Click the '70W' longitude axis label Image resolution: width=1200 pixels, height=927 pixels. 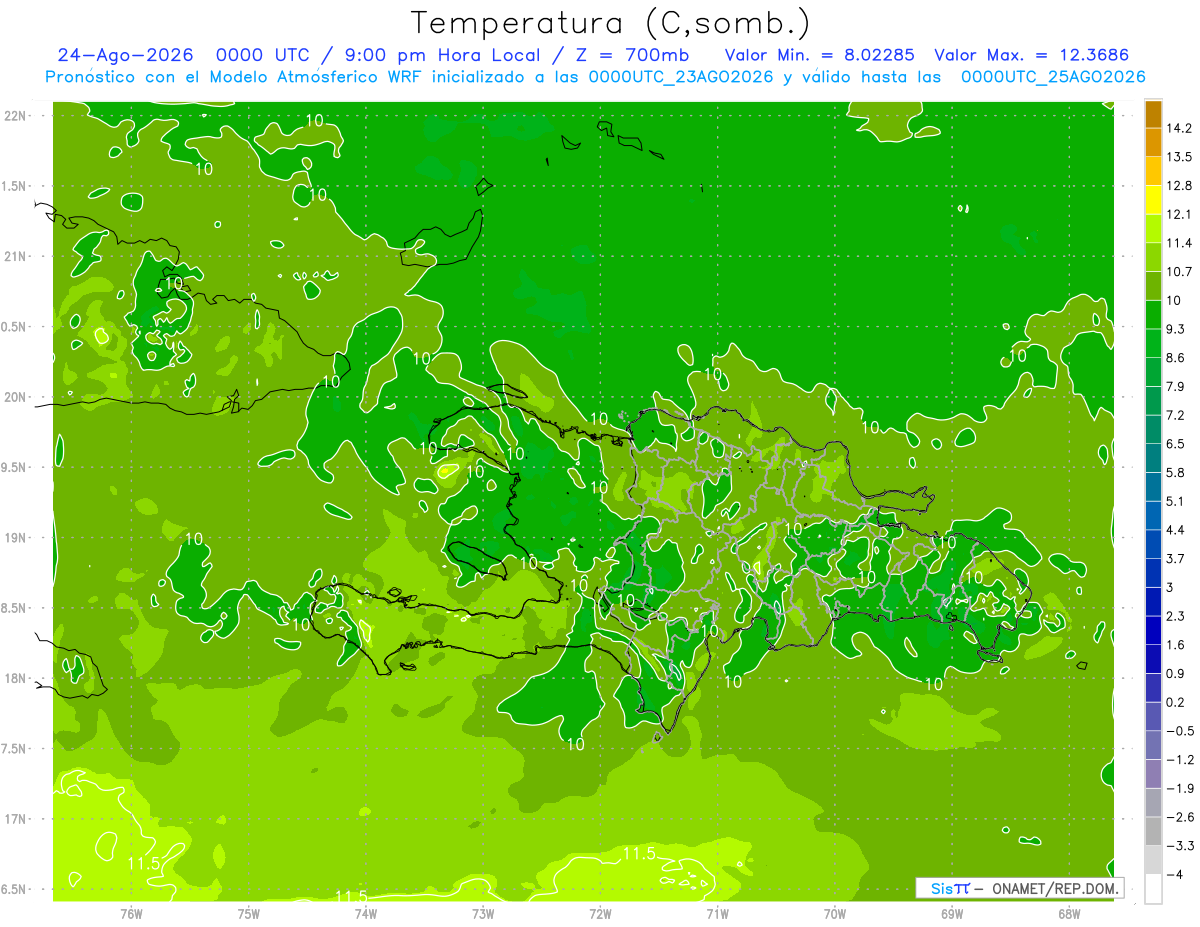pos(835,914)
